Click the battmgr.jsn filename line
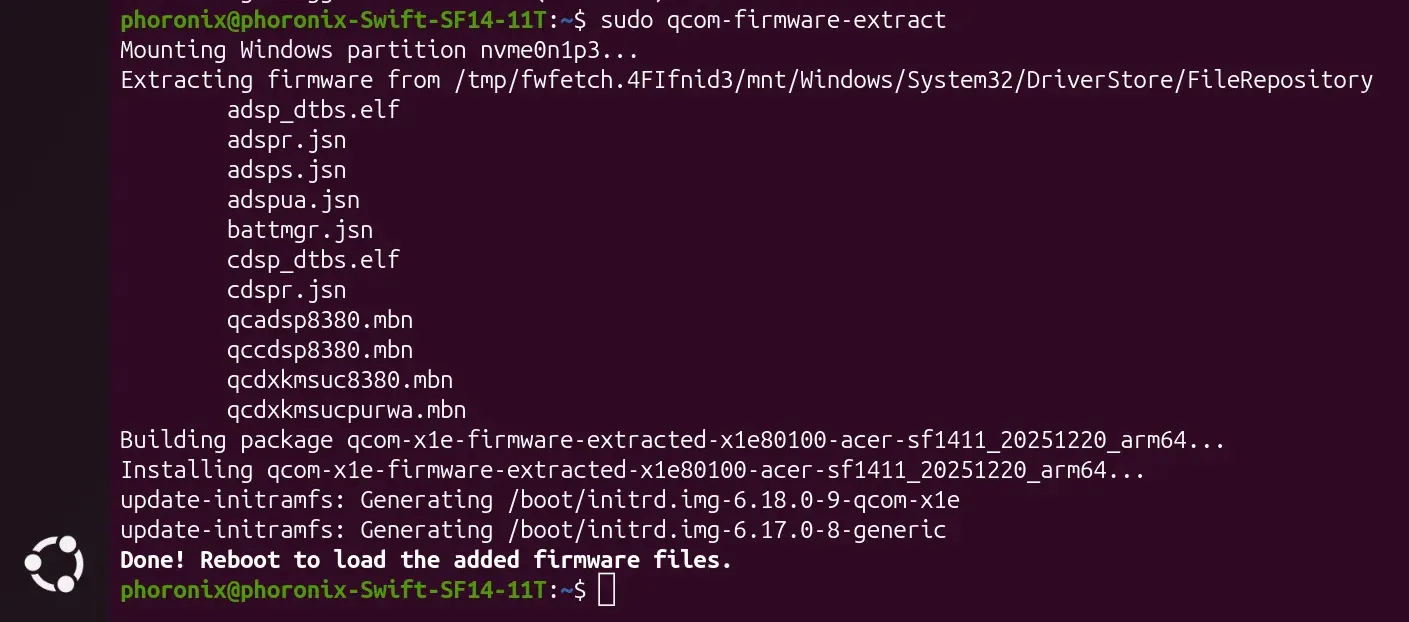This screenshot has height=622, width=1409. click(300, 230)
